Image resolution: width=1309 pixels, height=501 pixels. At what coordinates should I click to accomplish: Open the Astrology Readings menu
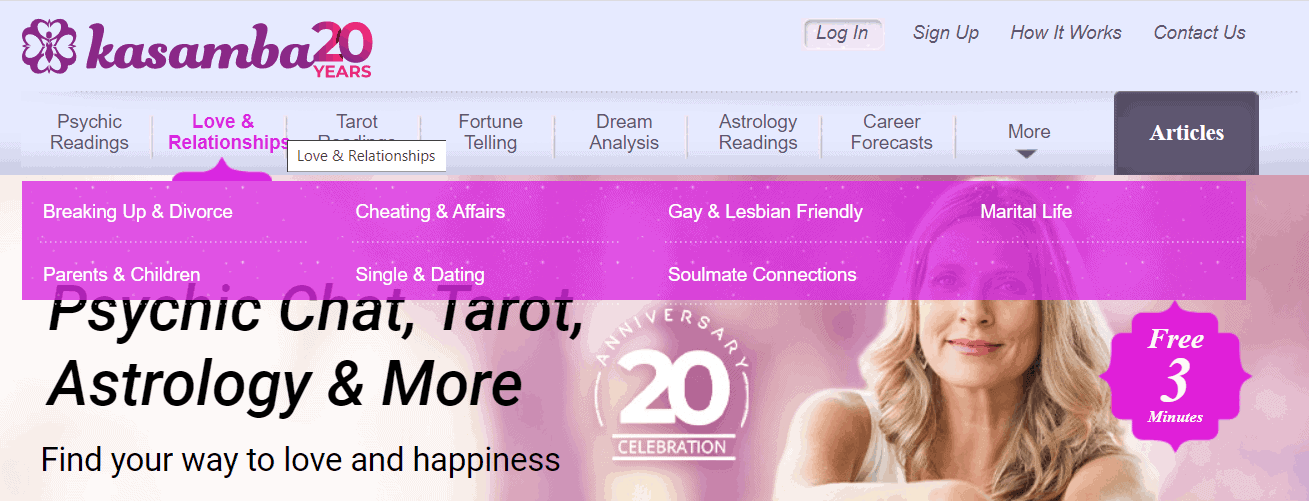(758, 132)
